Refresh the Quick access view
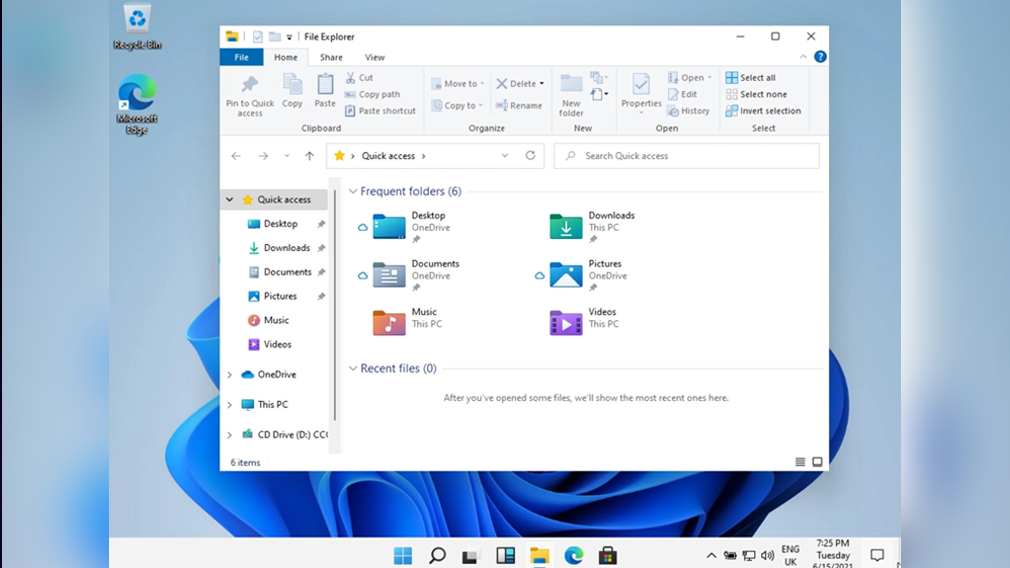This screenshot has width=1010, height=568. [x=530, y=156]
